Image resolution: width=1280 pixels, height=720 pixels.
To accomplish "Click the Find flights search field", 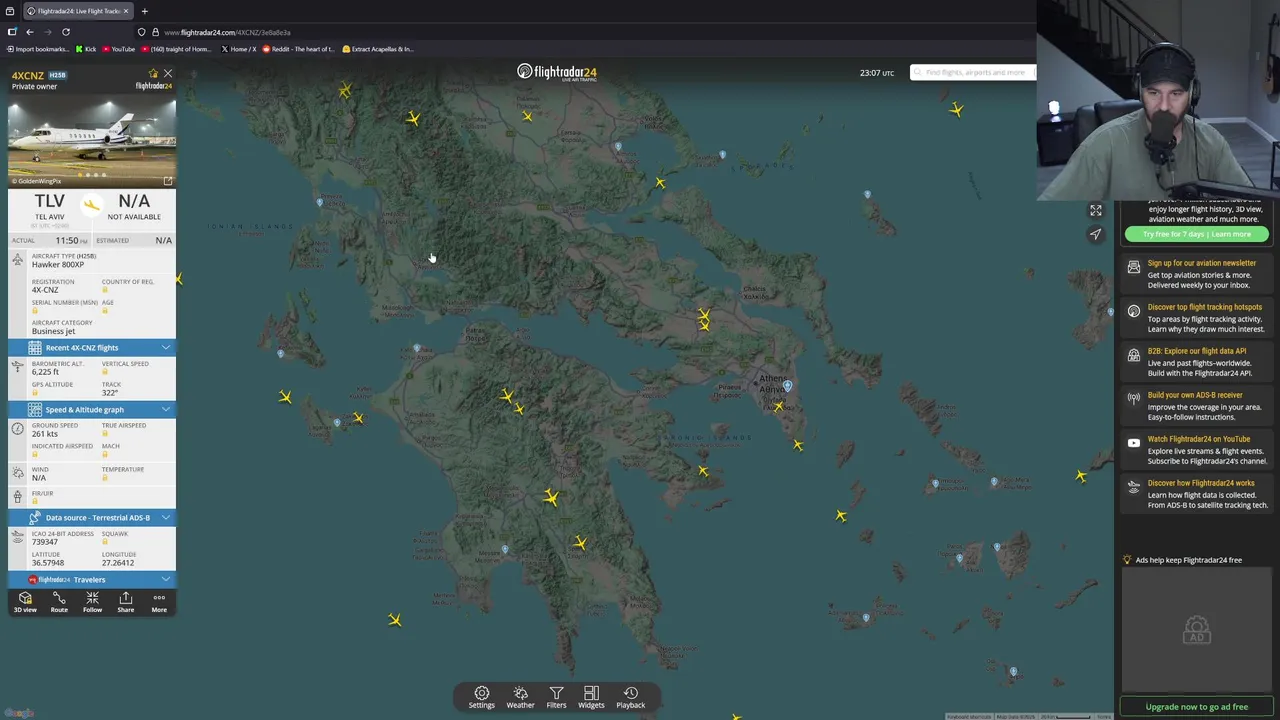I will (x=973, y=72).
